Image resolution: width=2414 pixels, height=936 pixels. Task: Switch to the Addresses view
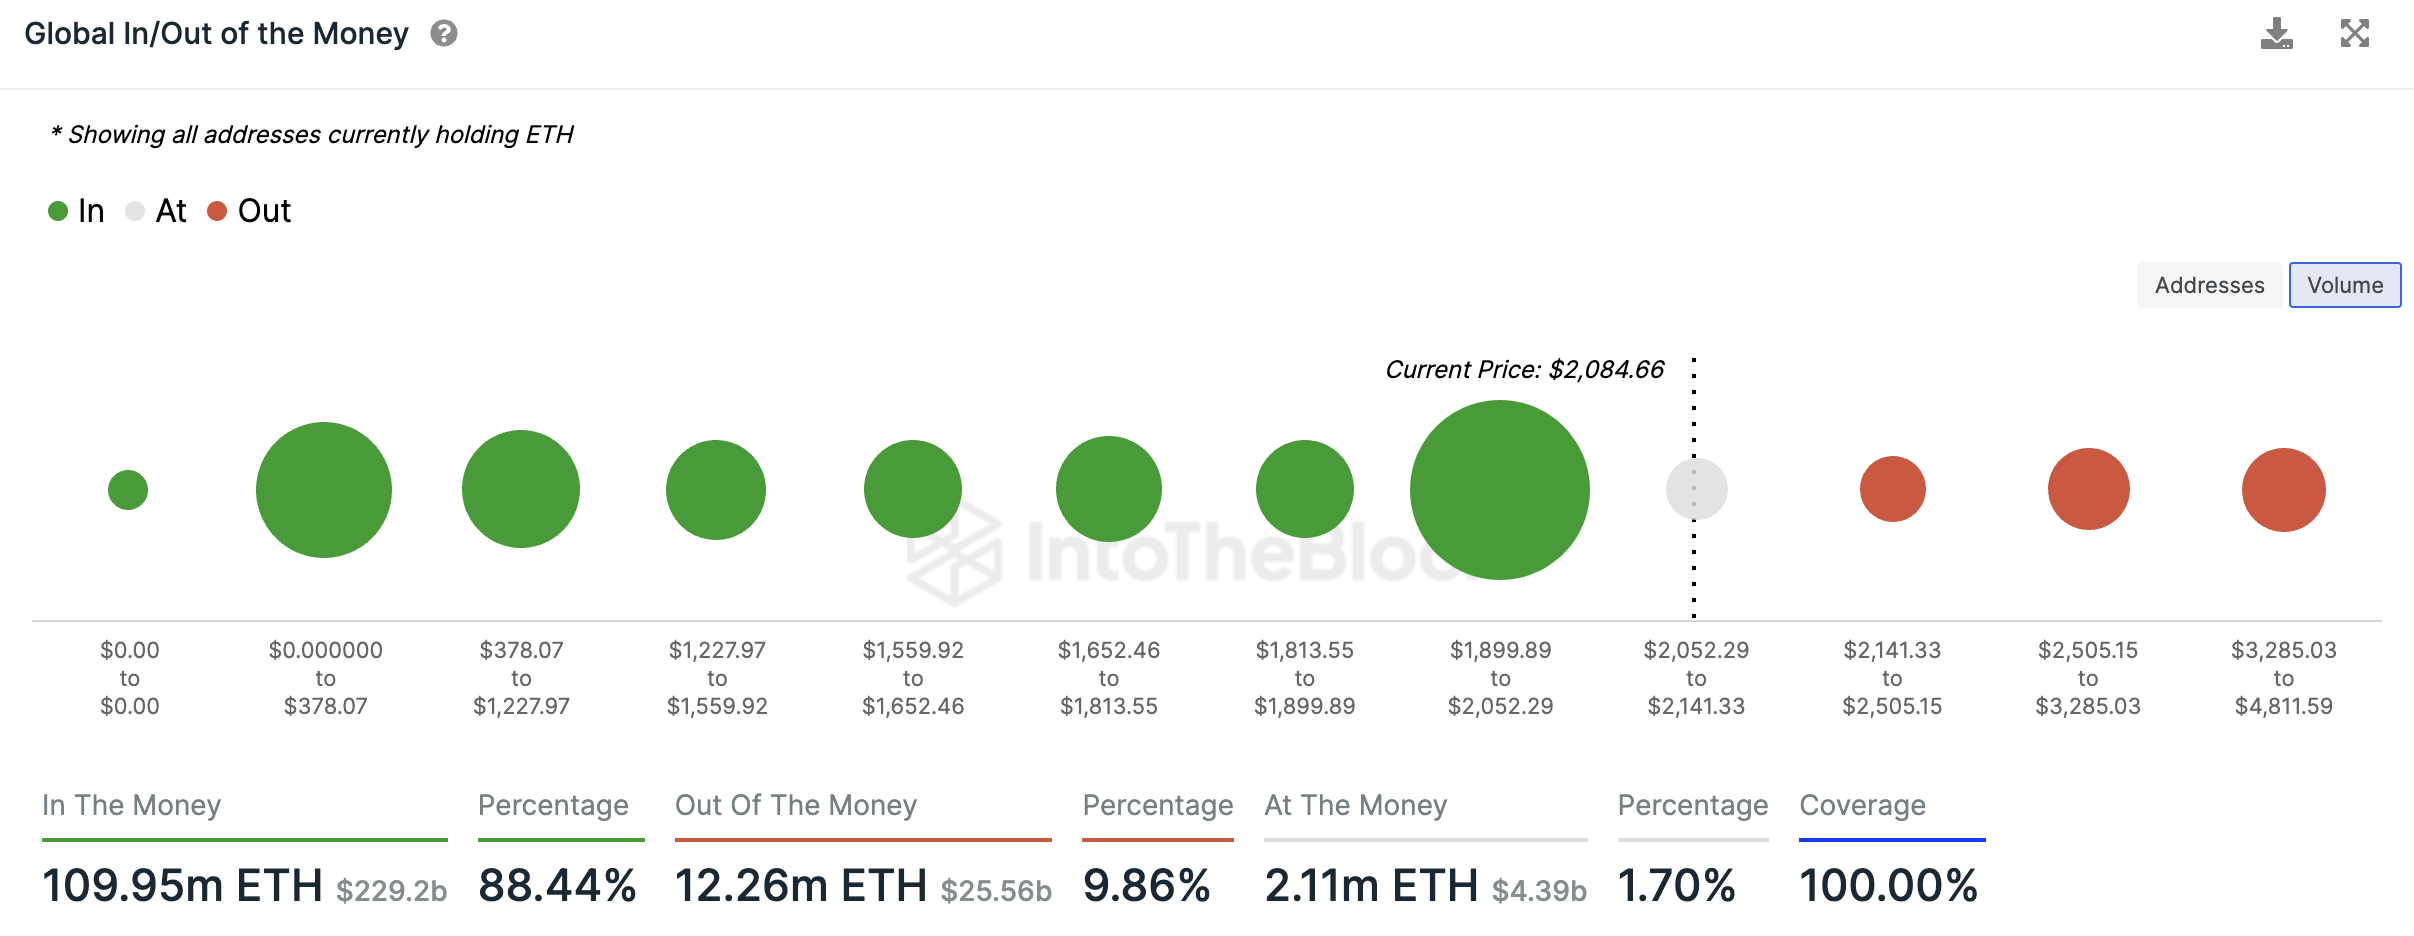click(x=2210, y=285)
